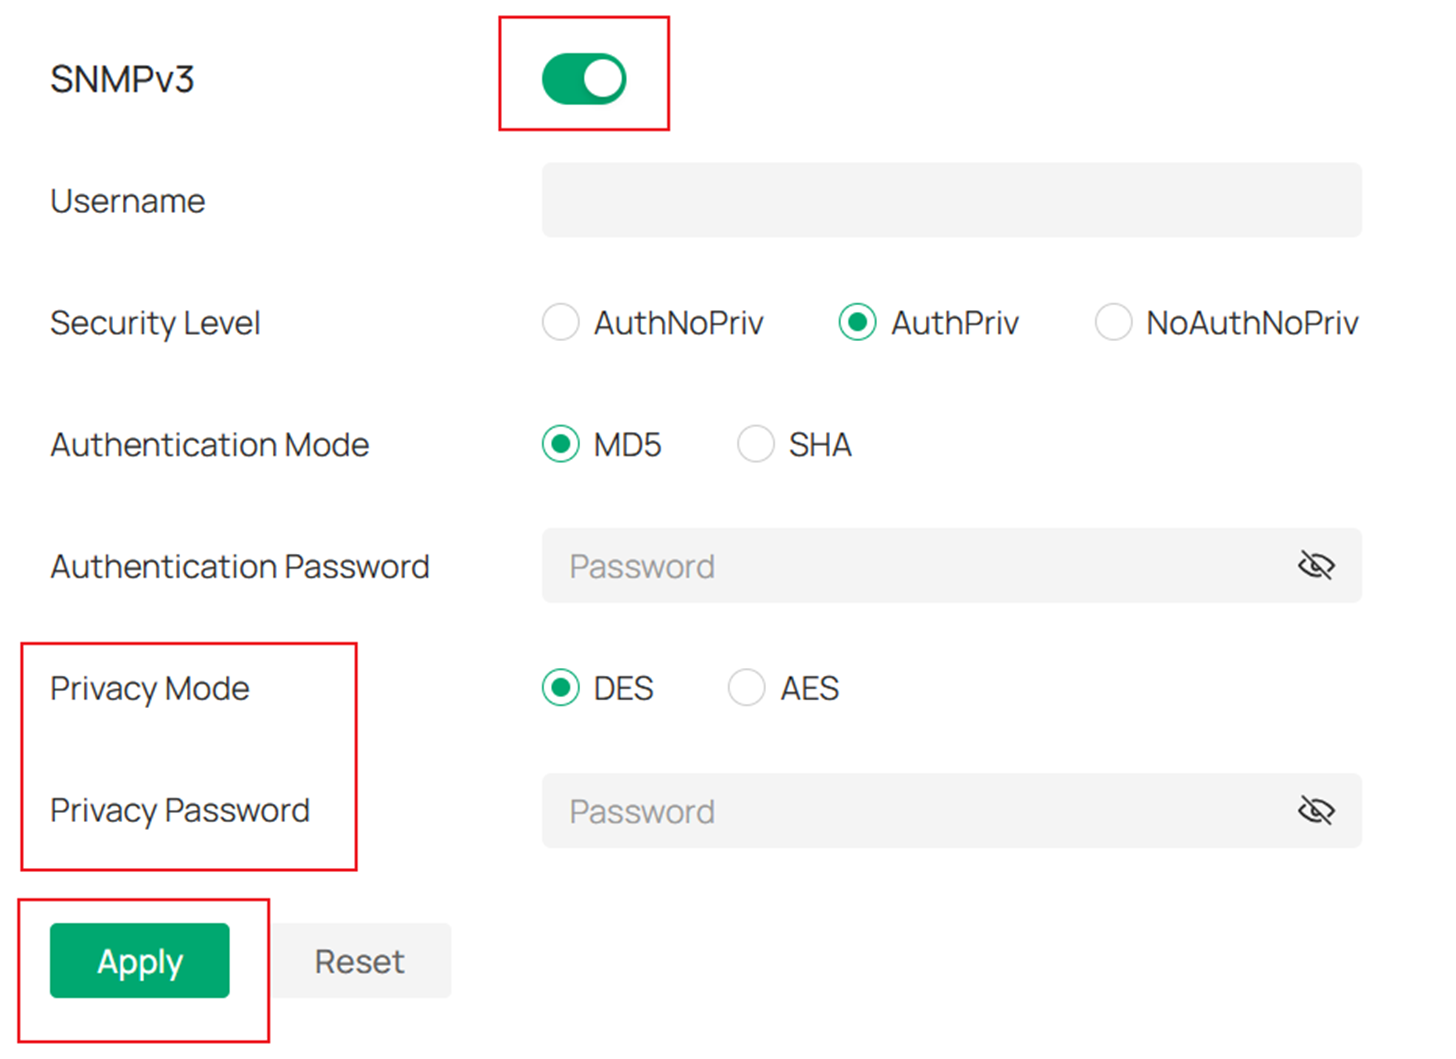Viewport: 1456px width, 1059px height.
Task: Click the Security Level label
Action: [155, 322]
